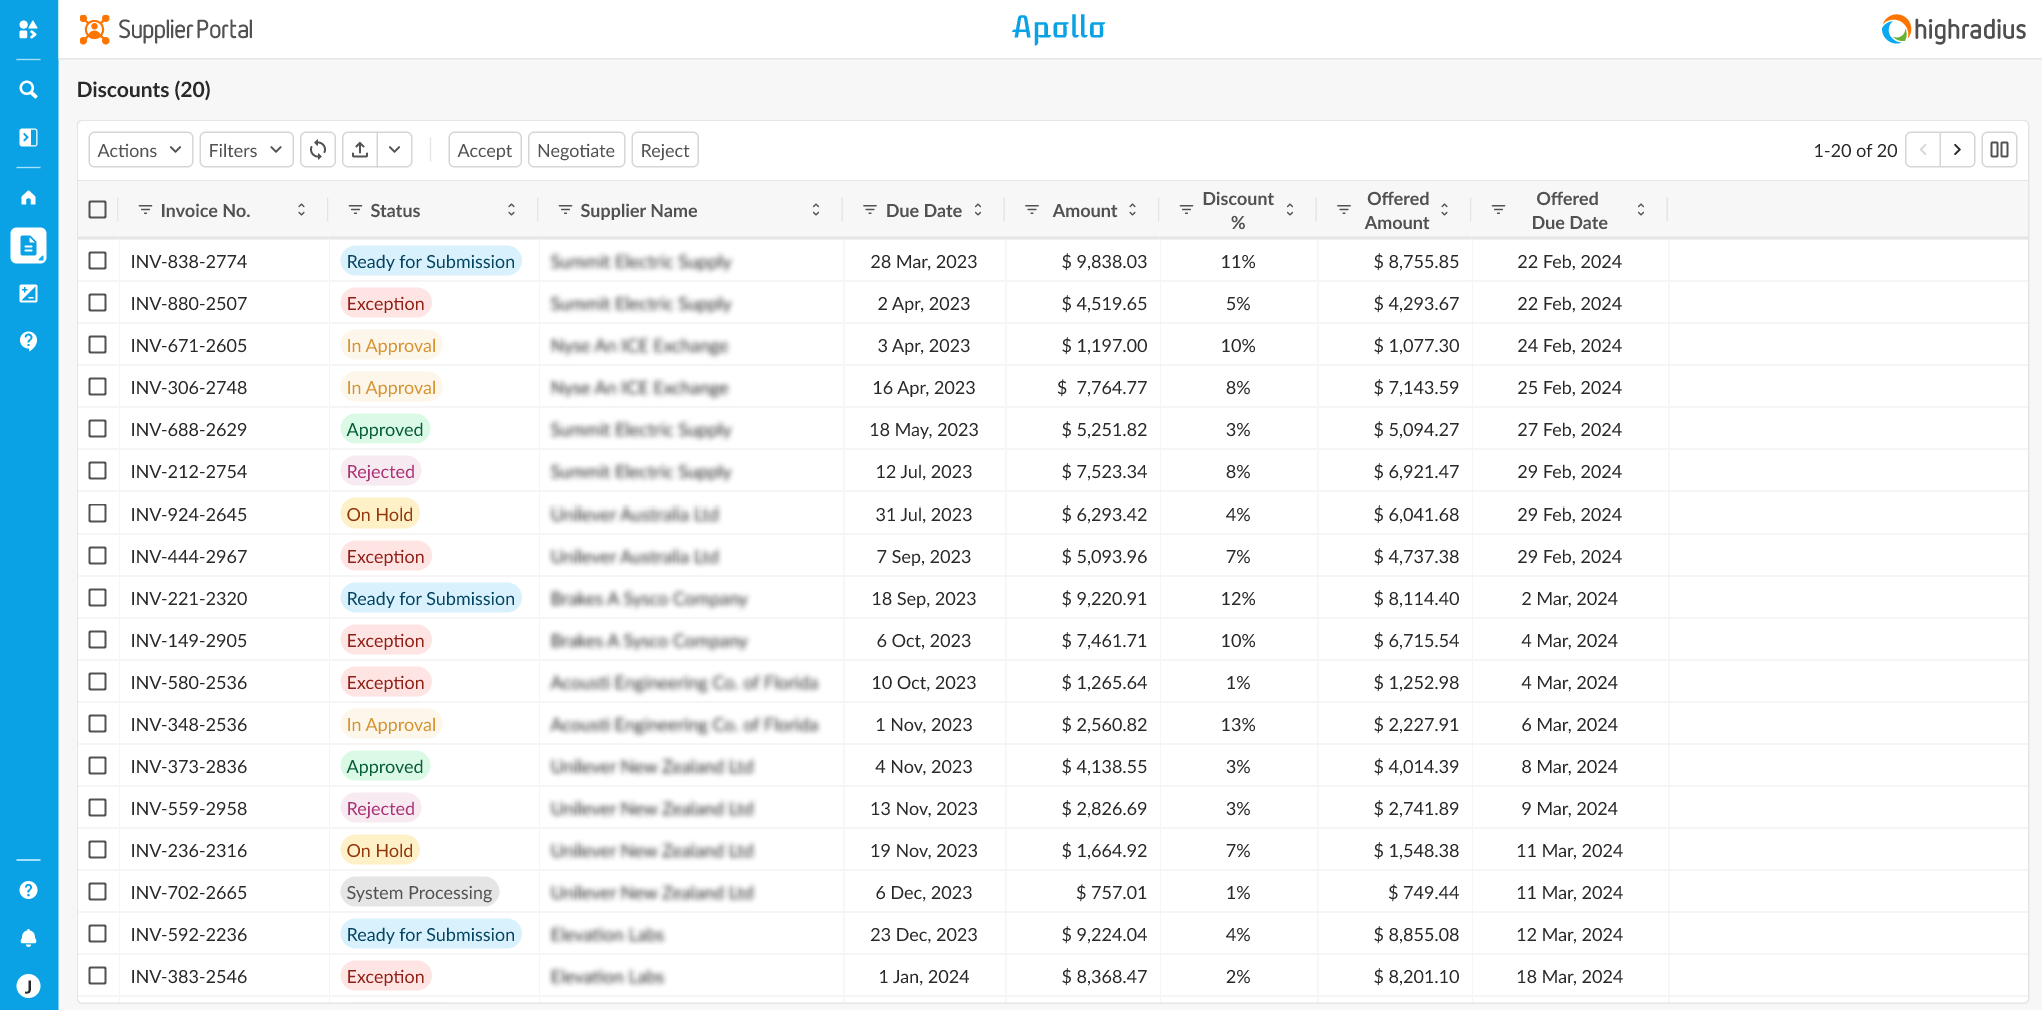Click due date 18 May, 2023
2042x1010 pixels.
tap(924, 429)
